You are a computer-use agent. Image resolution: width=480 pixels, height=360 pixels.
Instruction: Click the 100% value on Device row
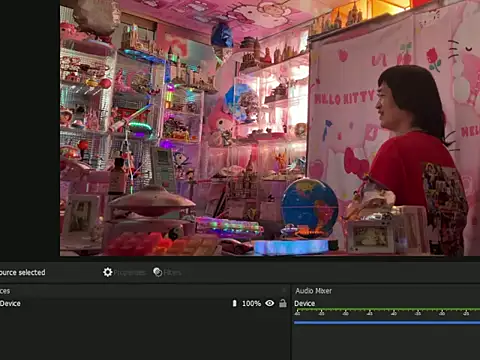(x=251, y=303)
